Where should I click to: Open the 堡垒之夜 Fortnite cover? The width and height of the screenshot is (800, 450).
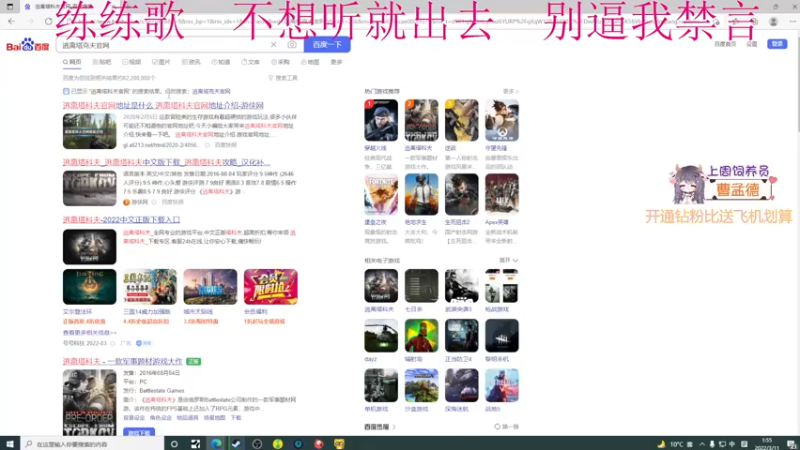tap(381, 194)
